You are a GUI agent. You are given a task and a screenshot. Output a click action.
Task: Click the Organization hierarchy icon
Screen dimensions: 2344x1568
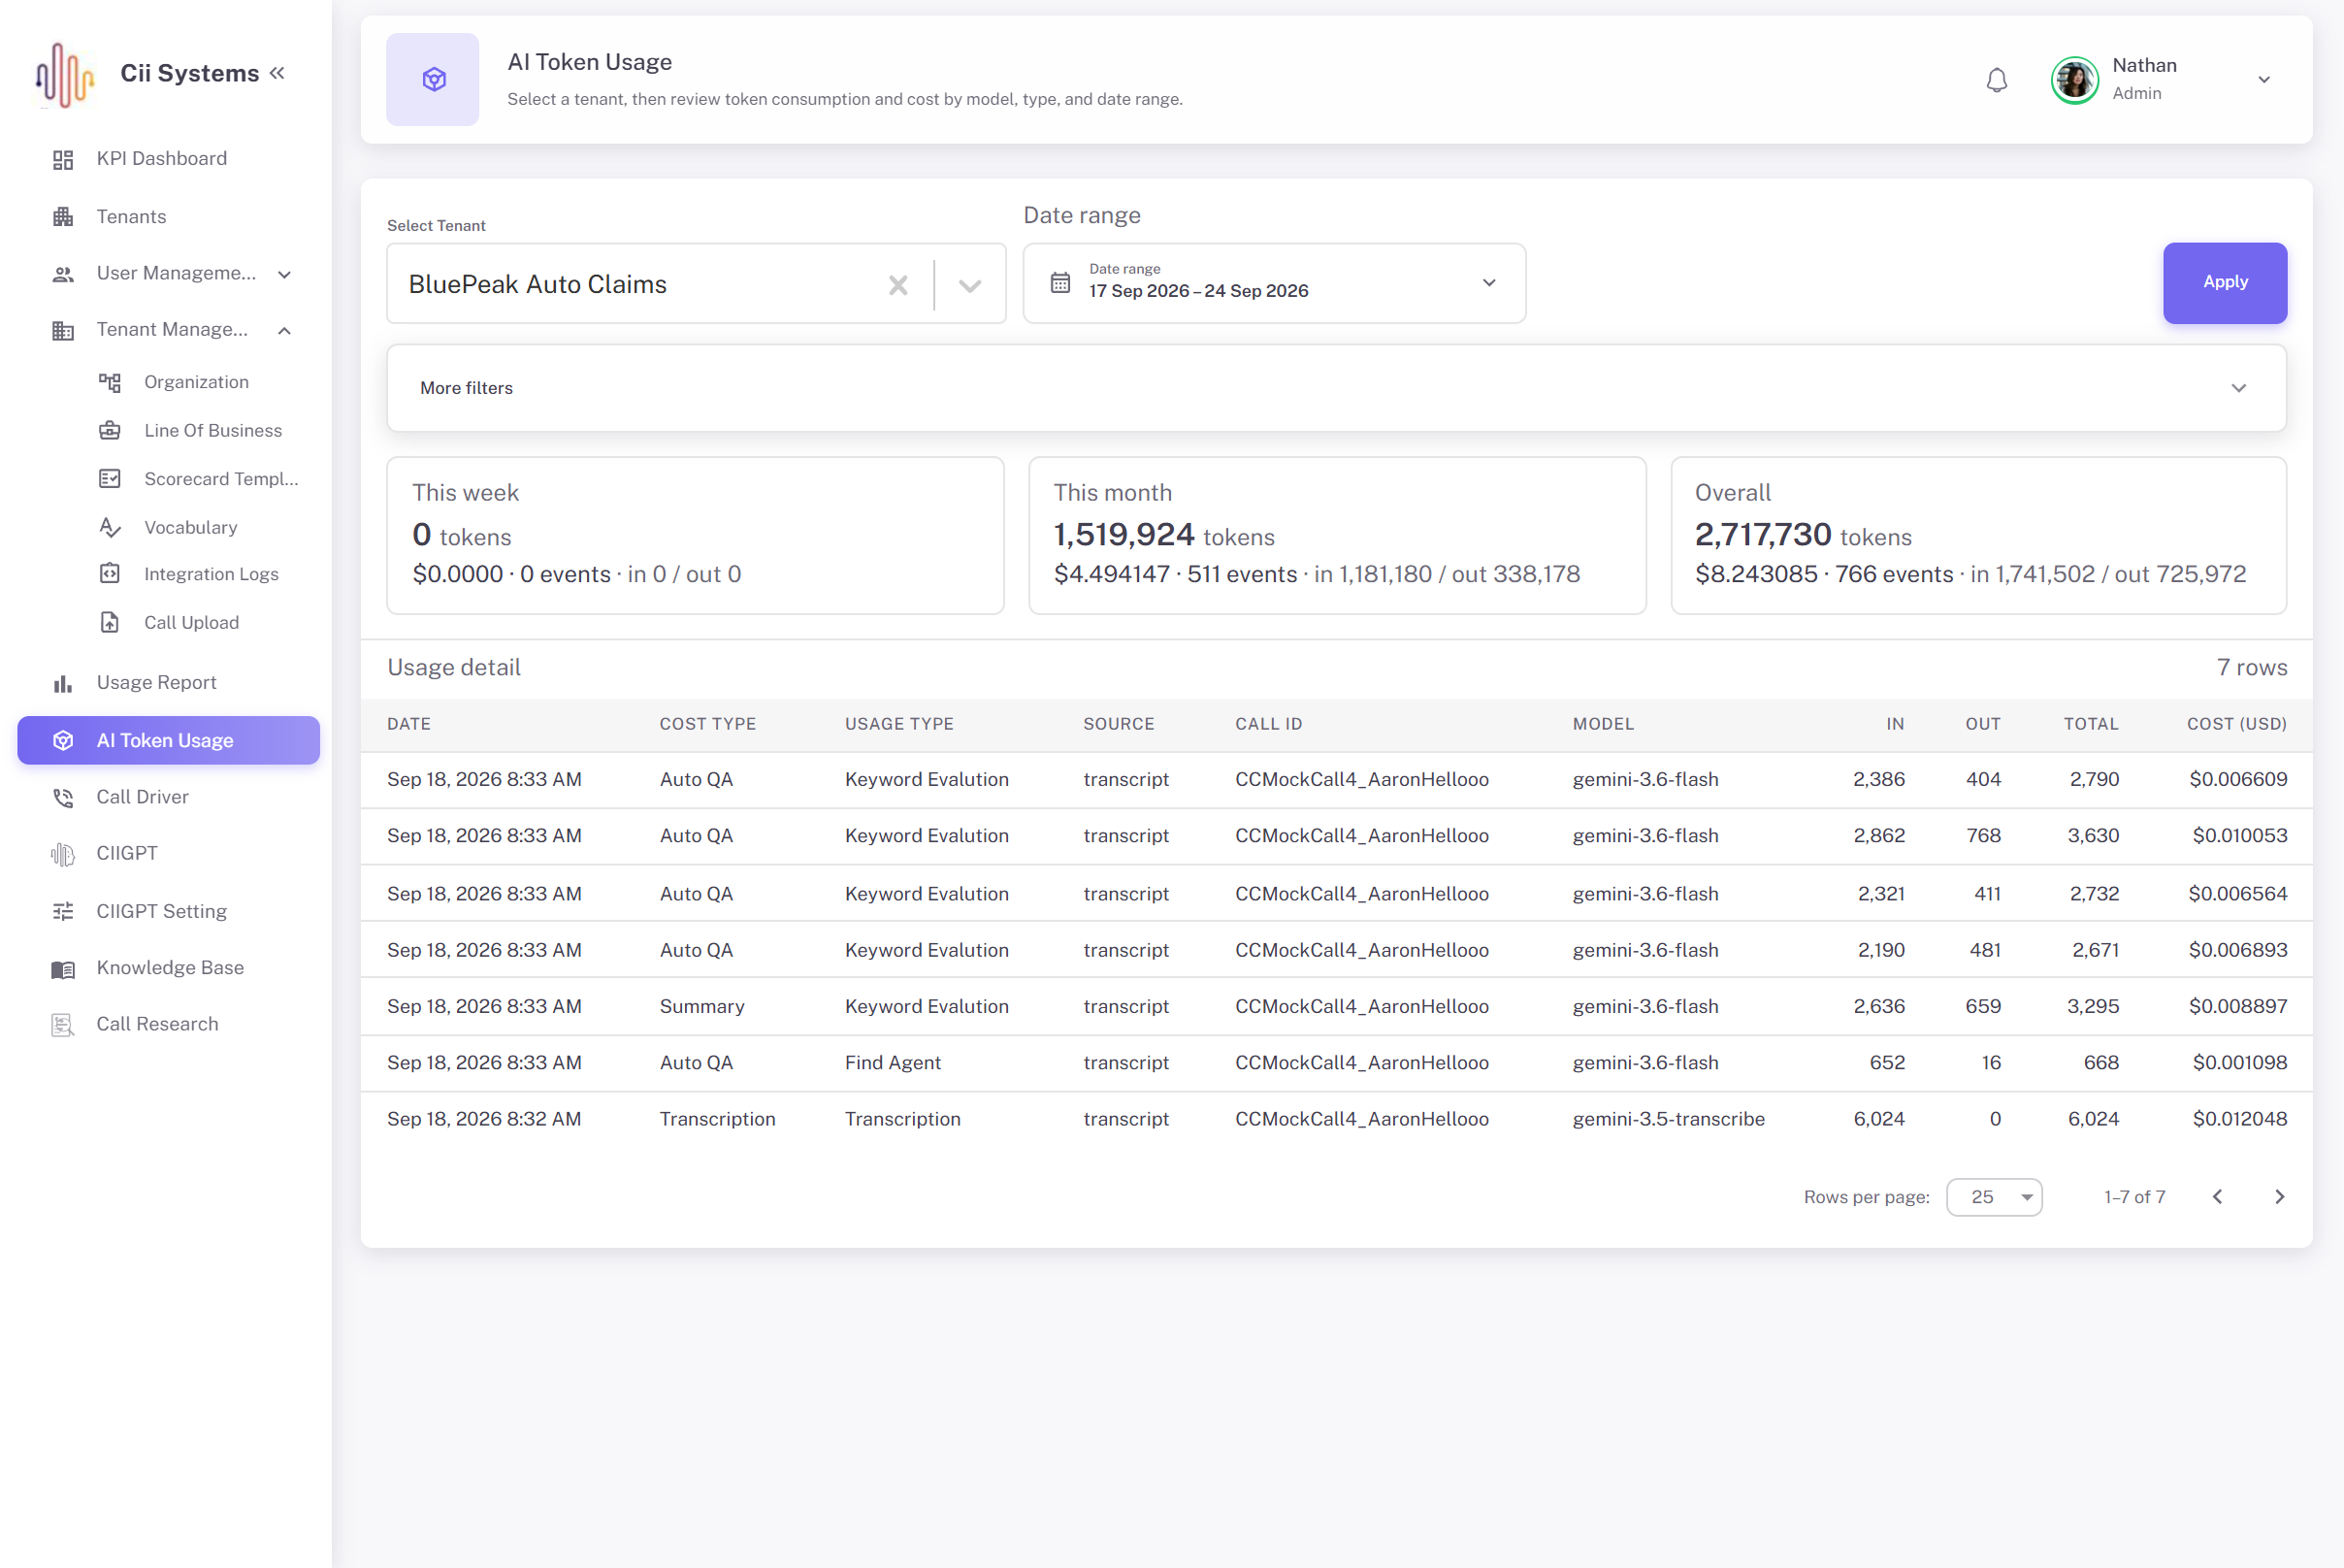tap(110, 382)
